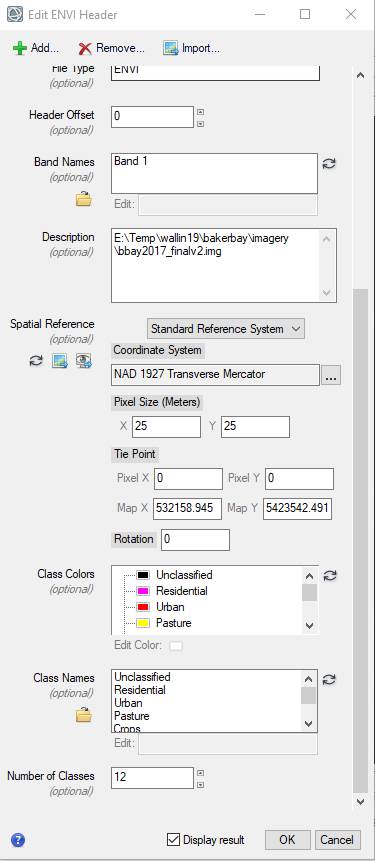
Task: Decrease Number of Classes stepper arrow
Action: click(x=200, y=785)
